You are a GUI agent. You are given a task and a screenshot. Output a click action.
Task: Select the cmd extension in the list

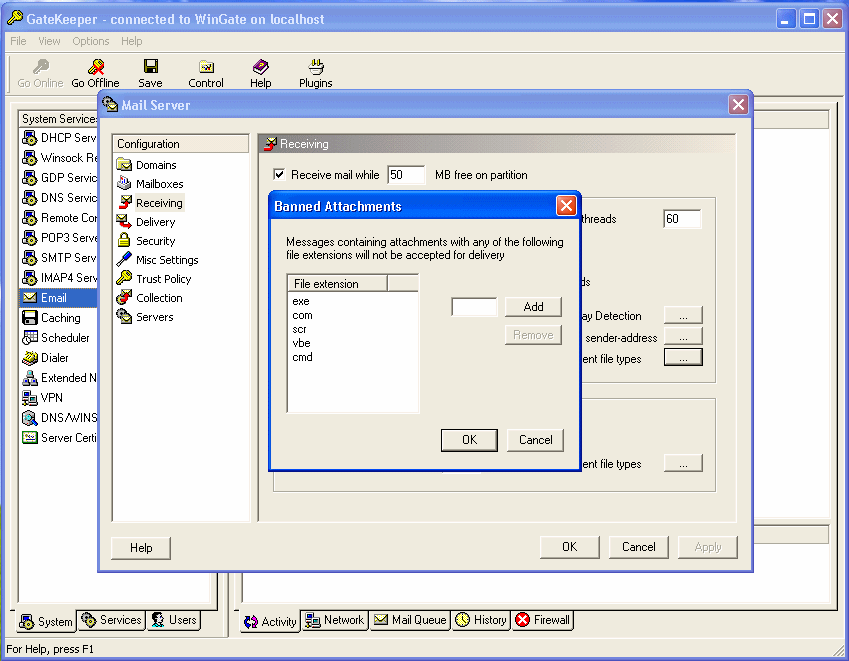tap(302, 357)
